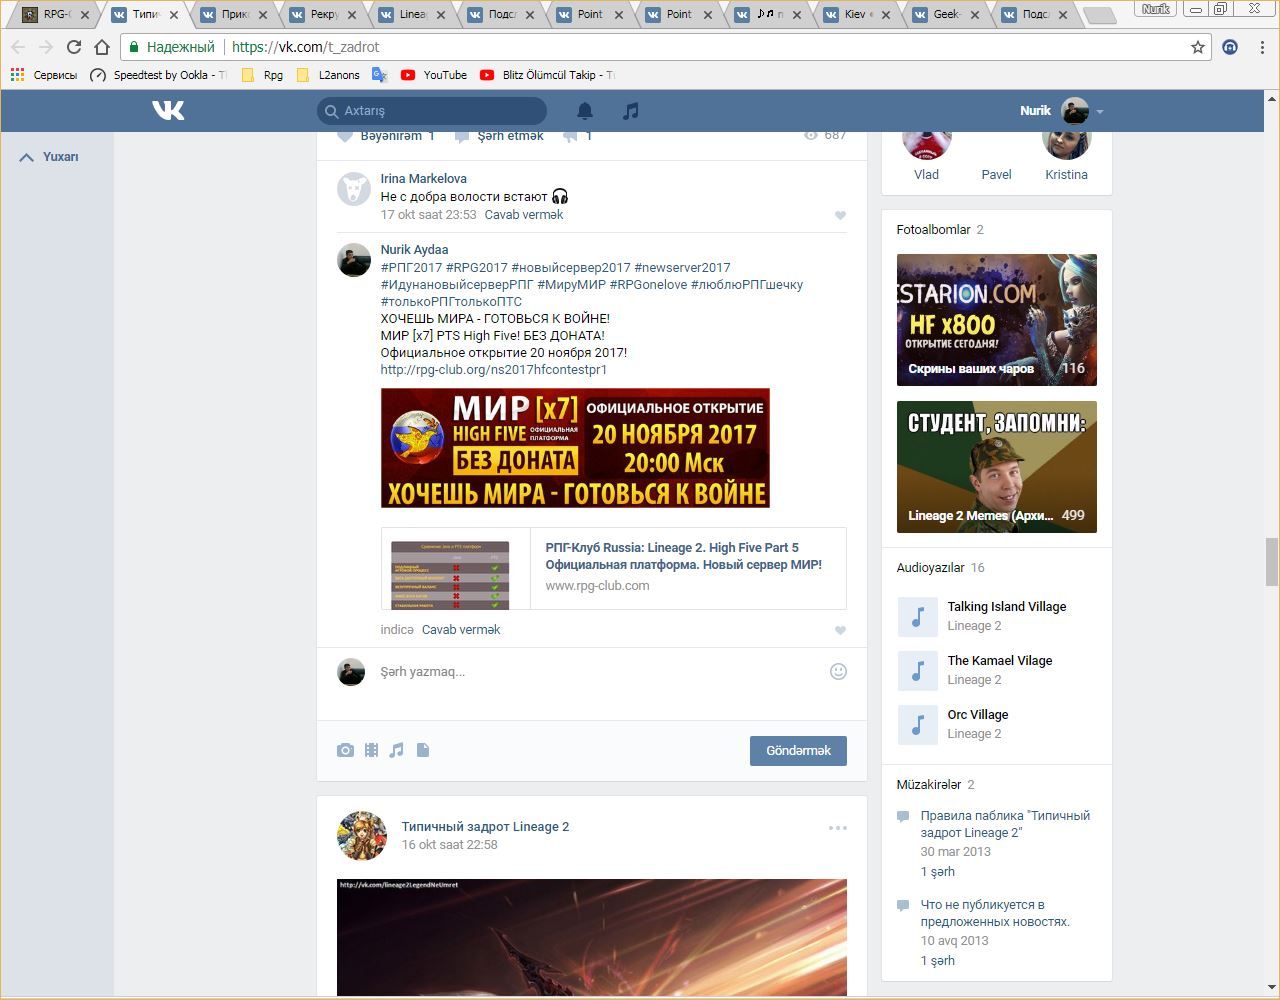Open Nurik Aydaa's profile name link
This screenshot has height=1000, width=1280.
point(414,250)
